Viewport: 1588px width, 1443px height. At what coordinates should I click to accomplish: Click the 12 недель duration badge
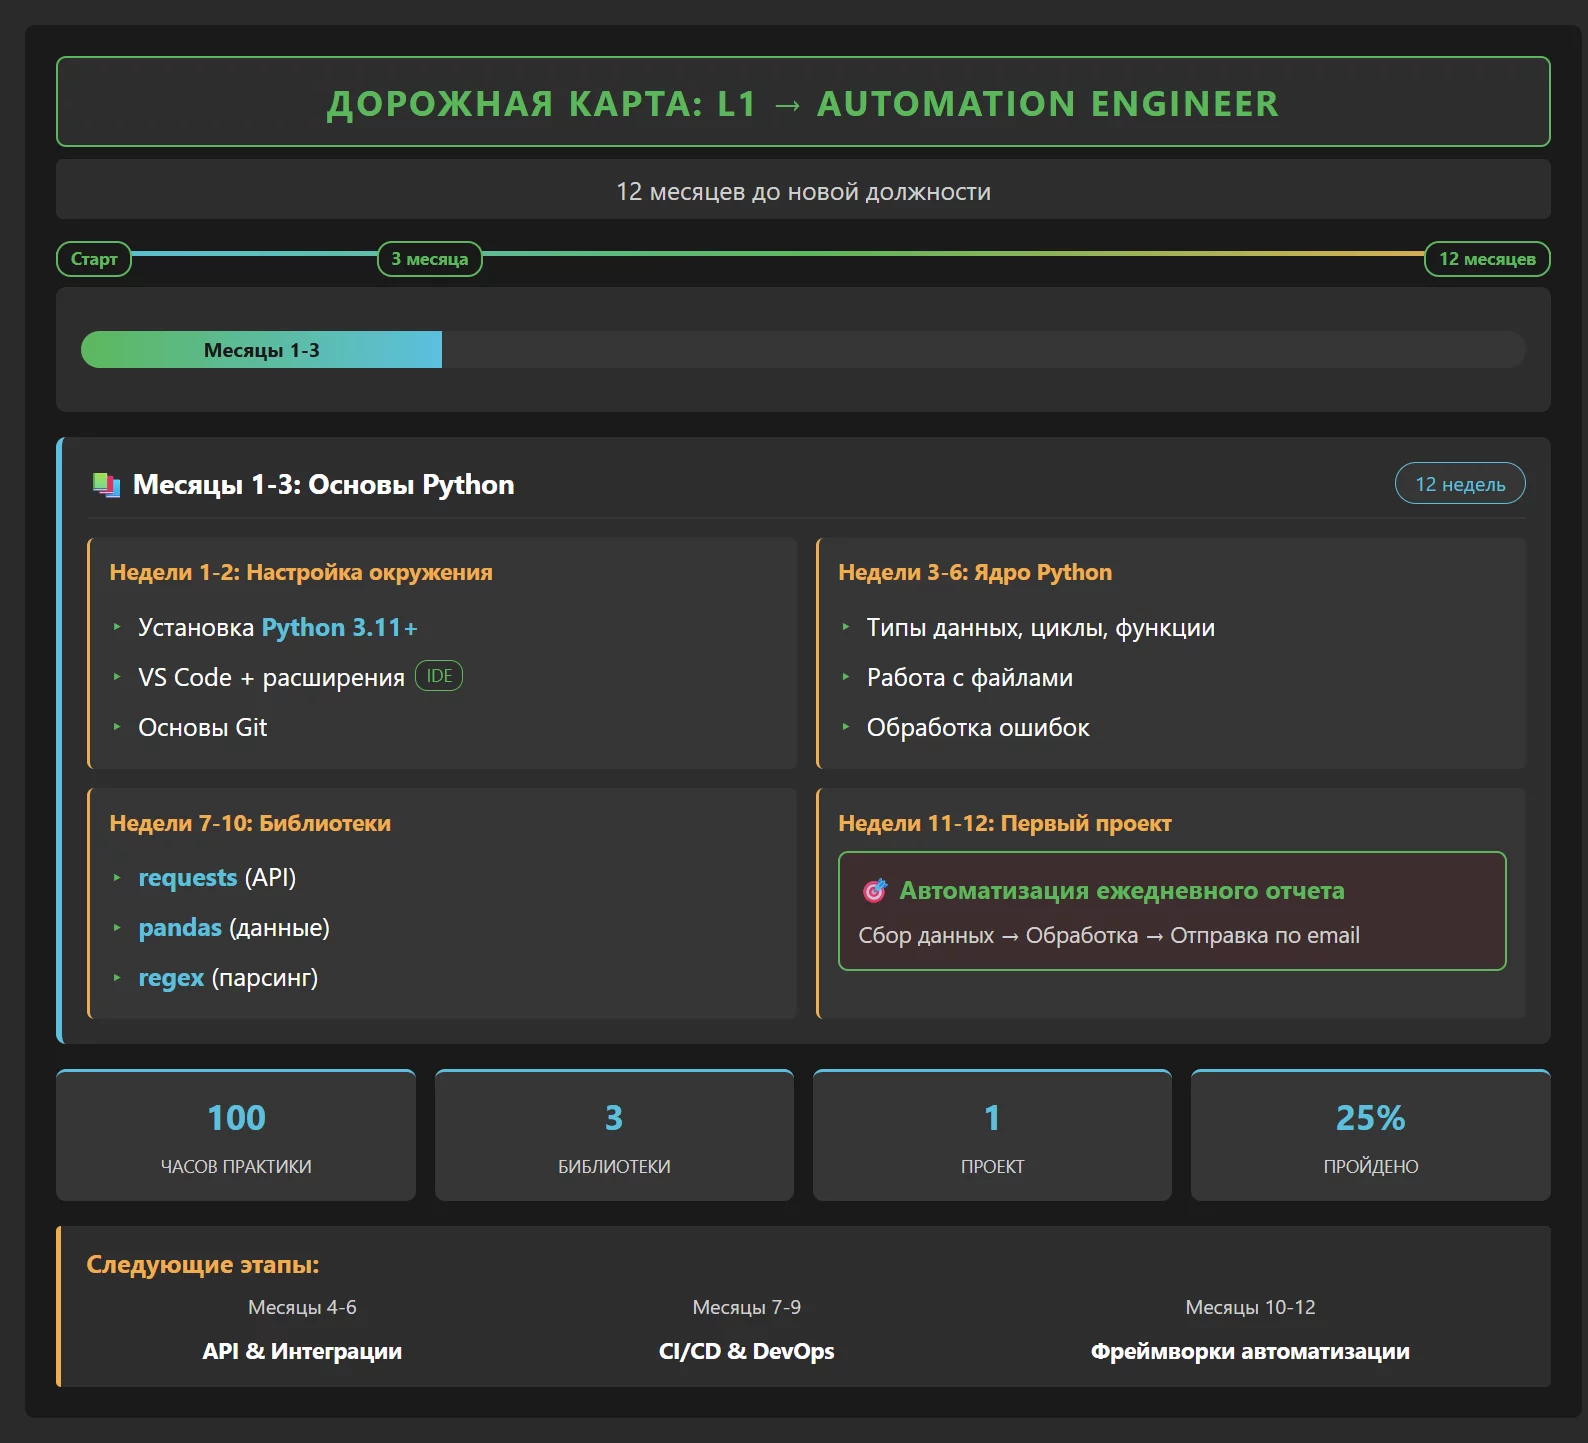pyautogui.click(x=1459, y=484)
